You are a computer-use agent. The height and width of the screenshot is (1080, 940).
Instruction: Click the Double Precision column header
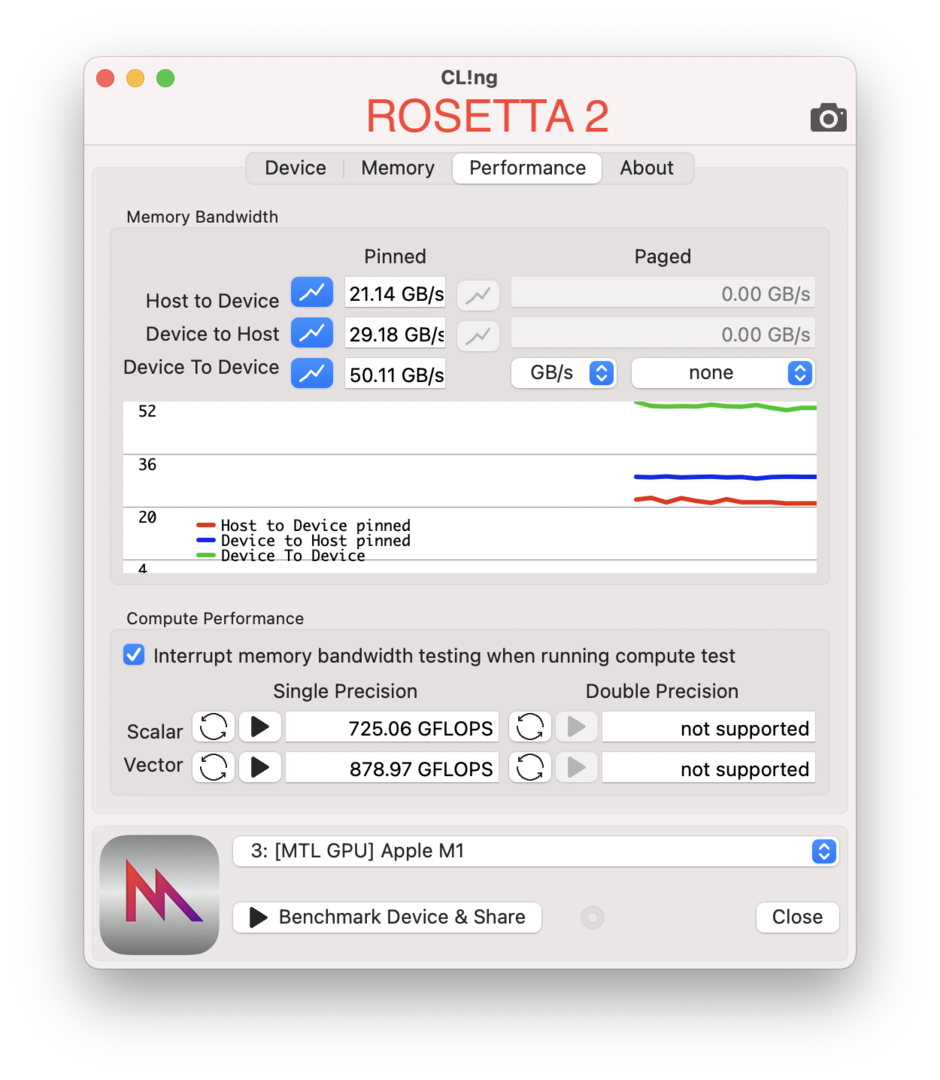tap(662, 691)
